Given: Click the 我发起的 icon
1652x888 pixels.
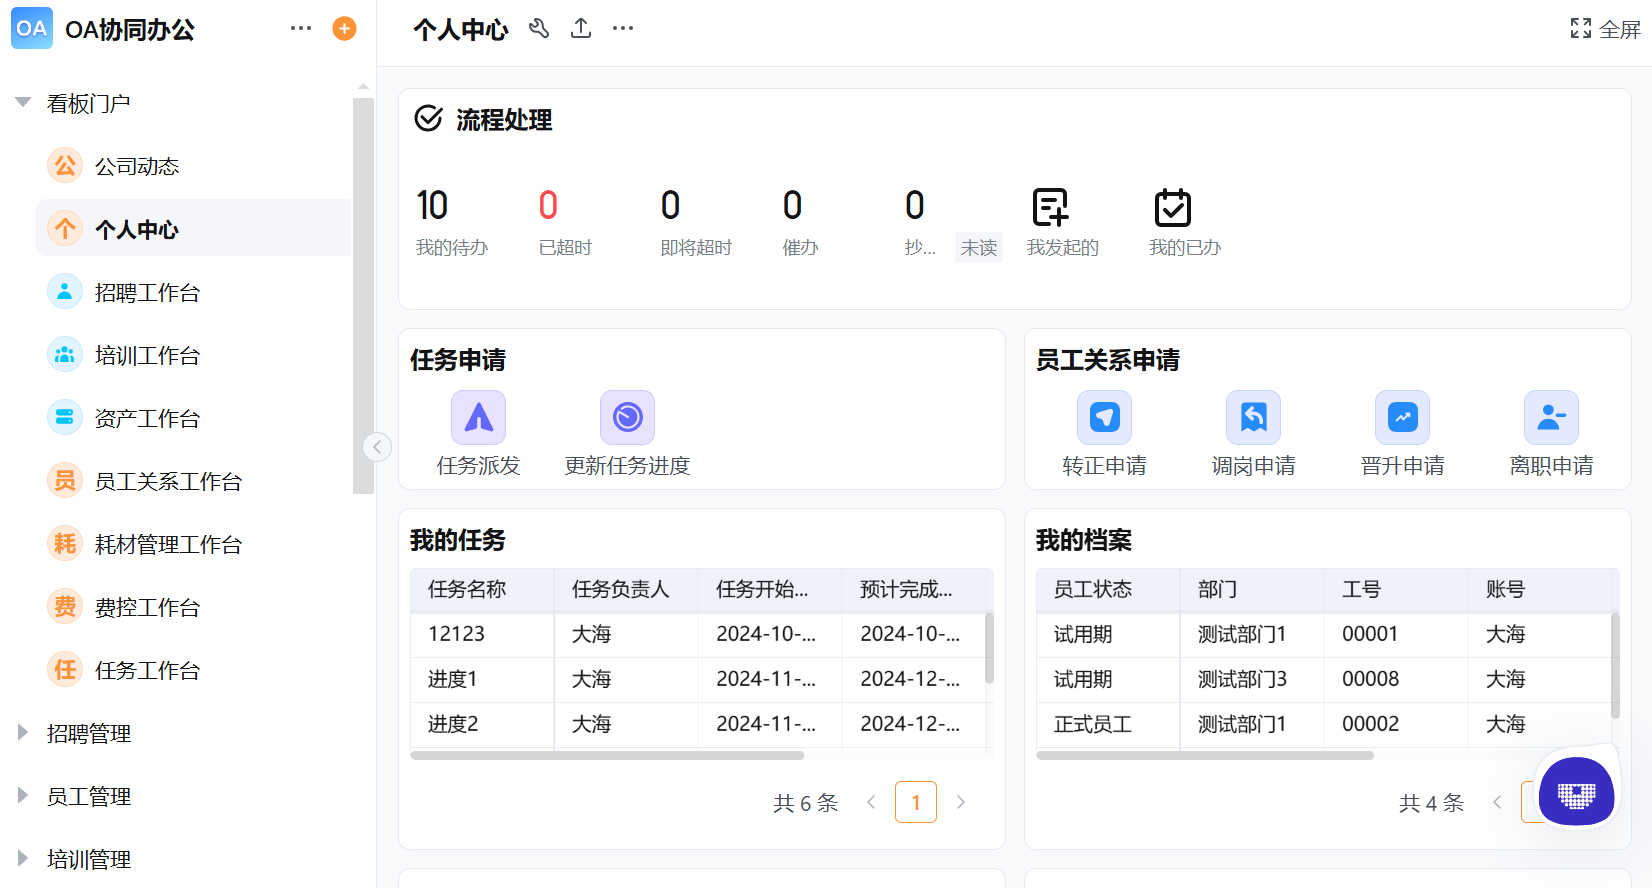Looking at the screenshot, I should click(1050, 207).
